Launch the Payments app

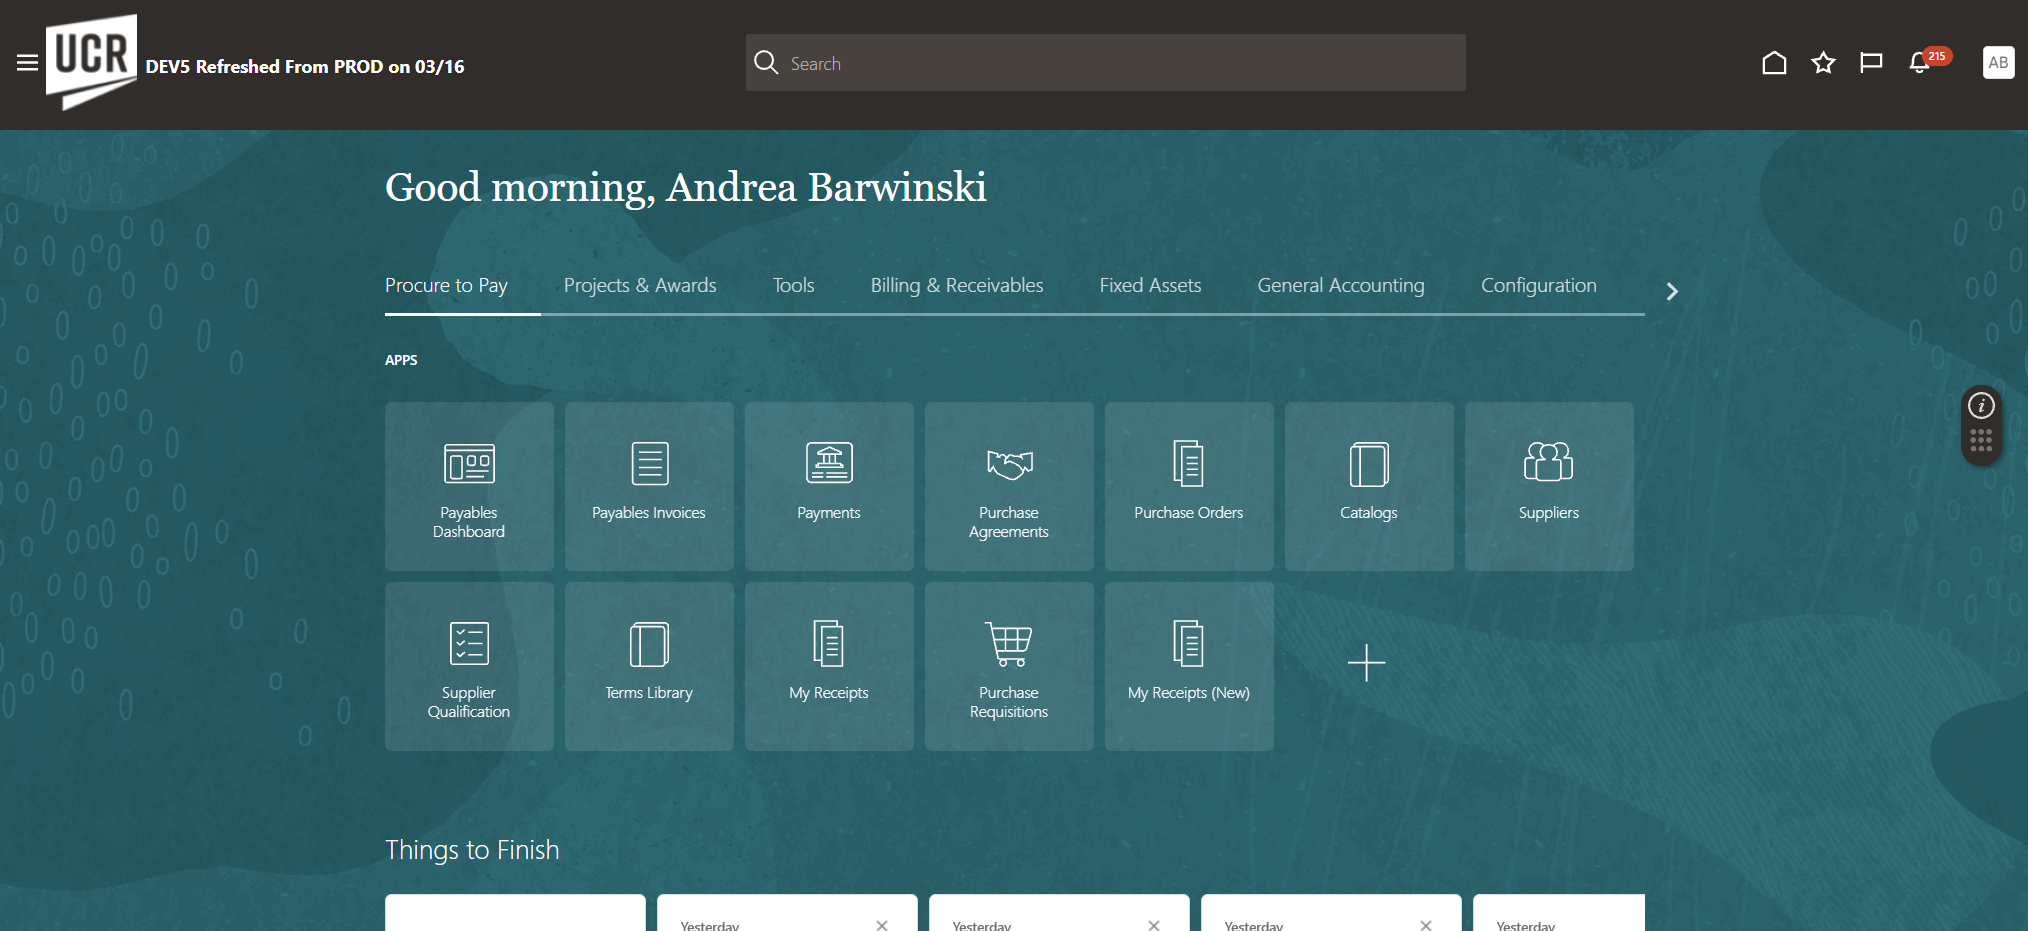pyautogui.click(x=829, y=487)
